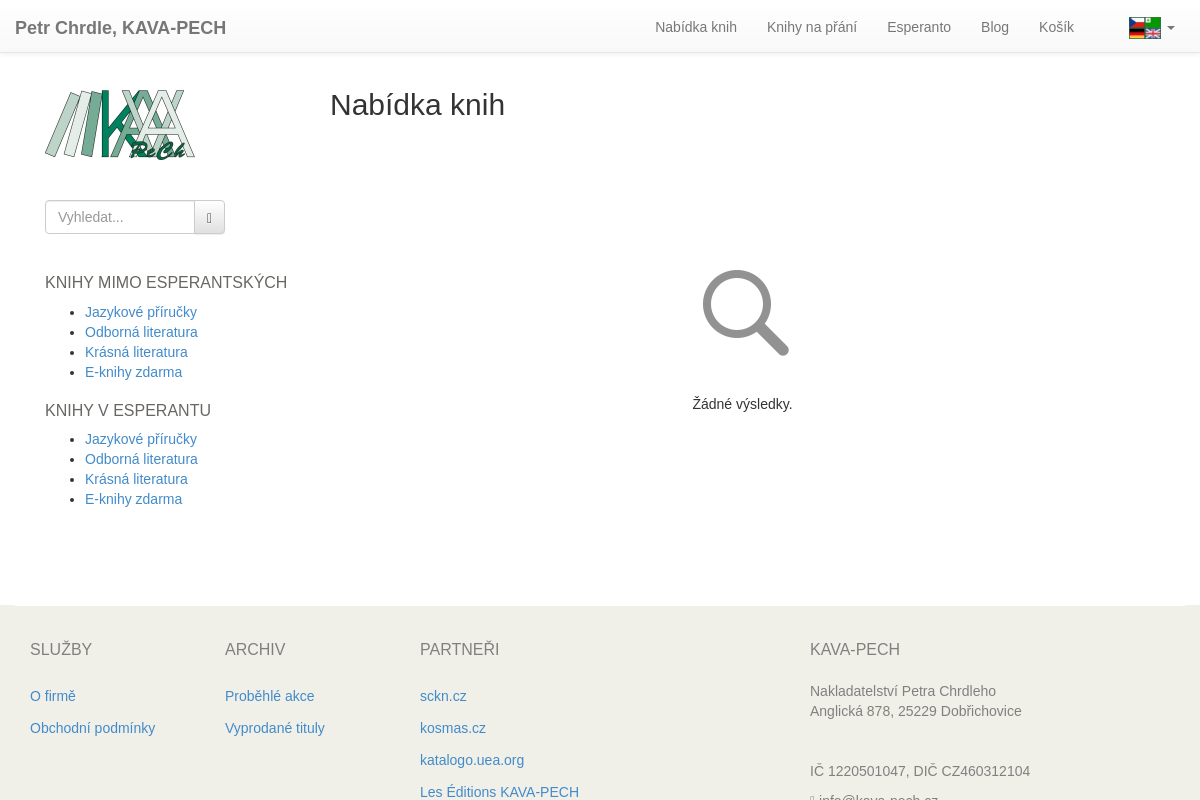The height and width of the screenshot is (800, 1200).
Task: Click the search submit button icon
Action: pyautogui.click(x=209, y=217)
